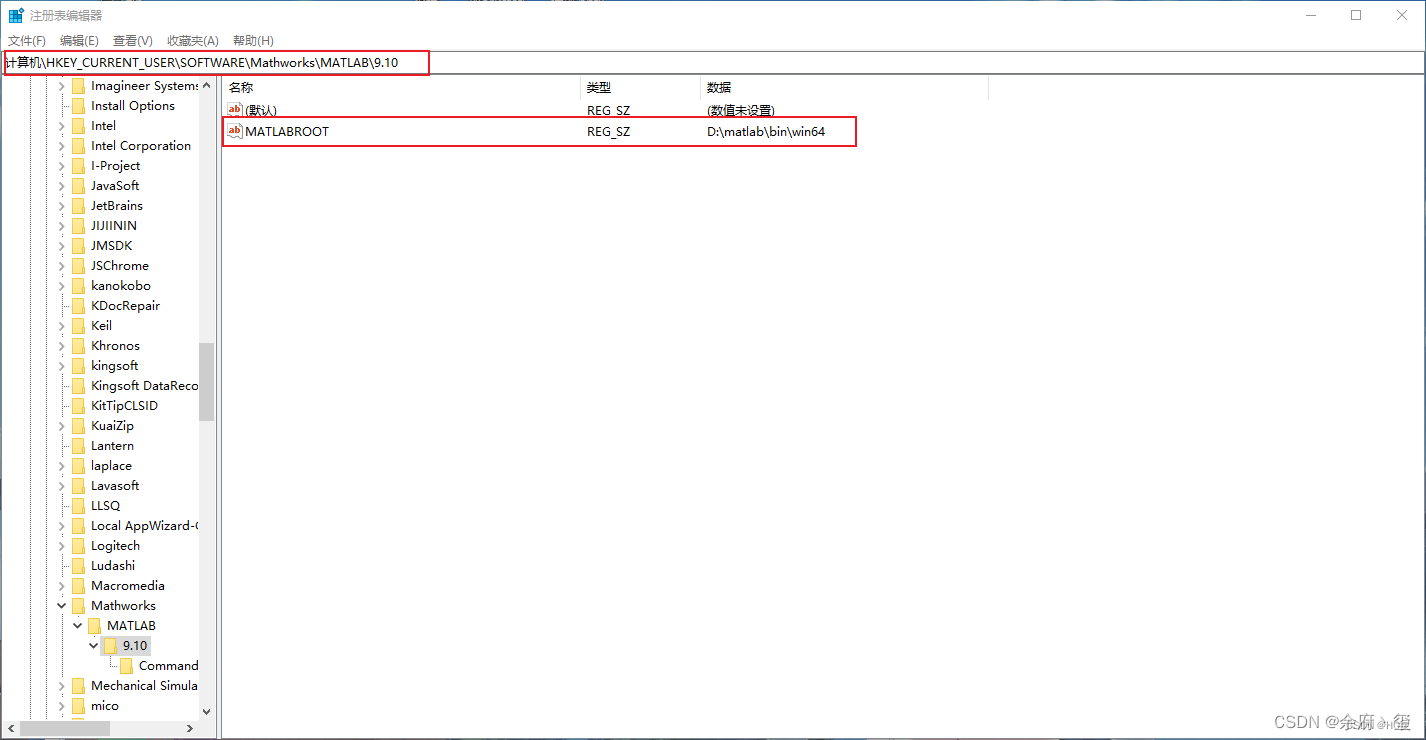This screenshot has width=1426, height=740.
Task: Click the Local AppWizard folder icon
Action: click(x=79, y=526)
